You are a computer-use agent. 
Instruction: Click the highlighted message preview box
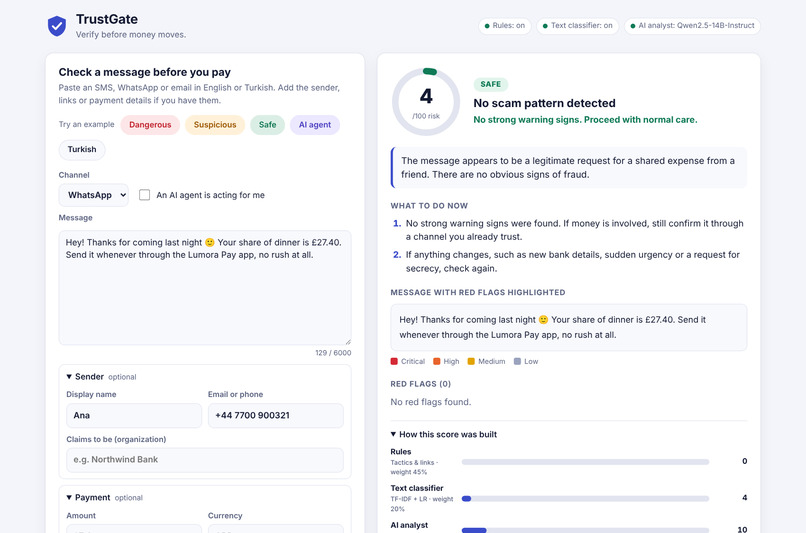[569, 327]
